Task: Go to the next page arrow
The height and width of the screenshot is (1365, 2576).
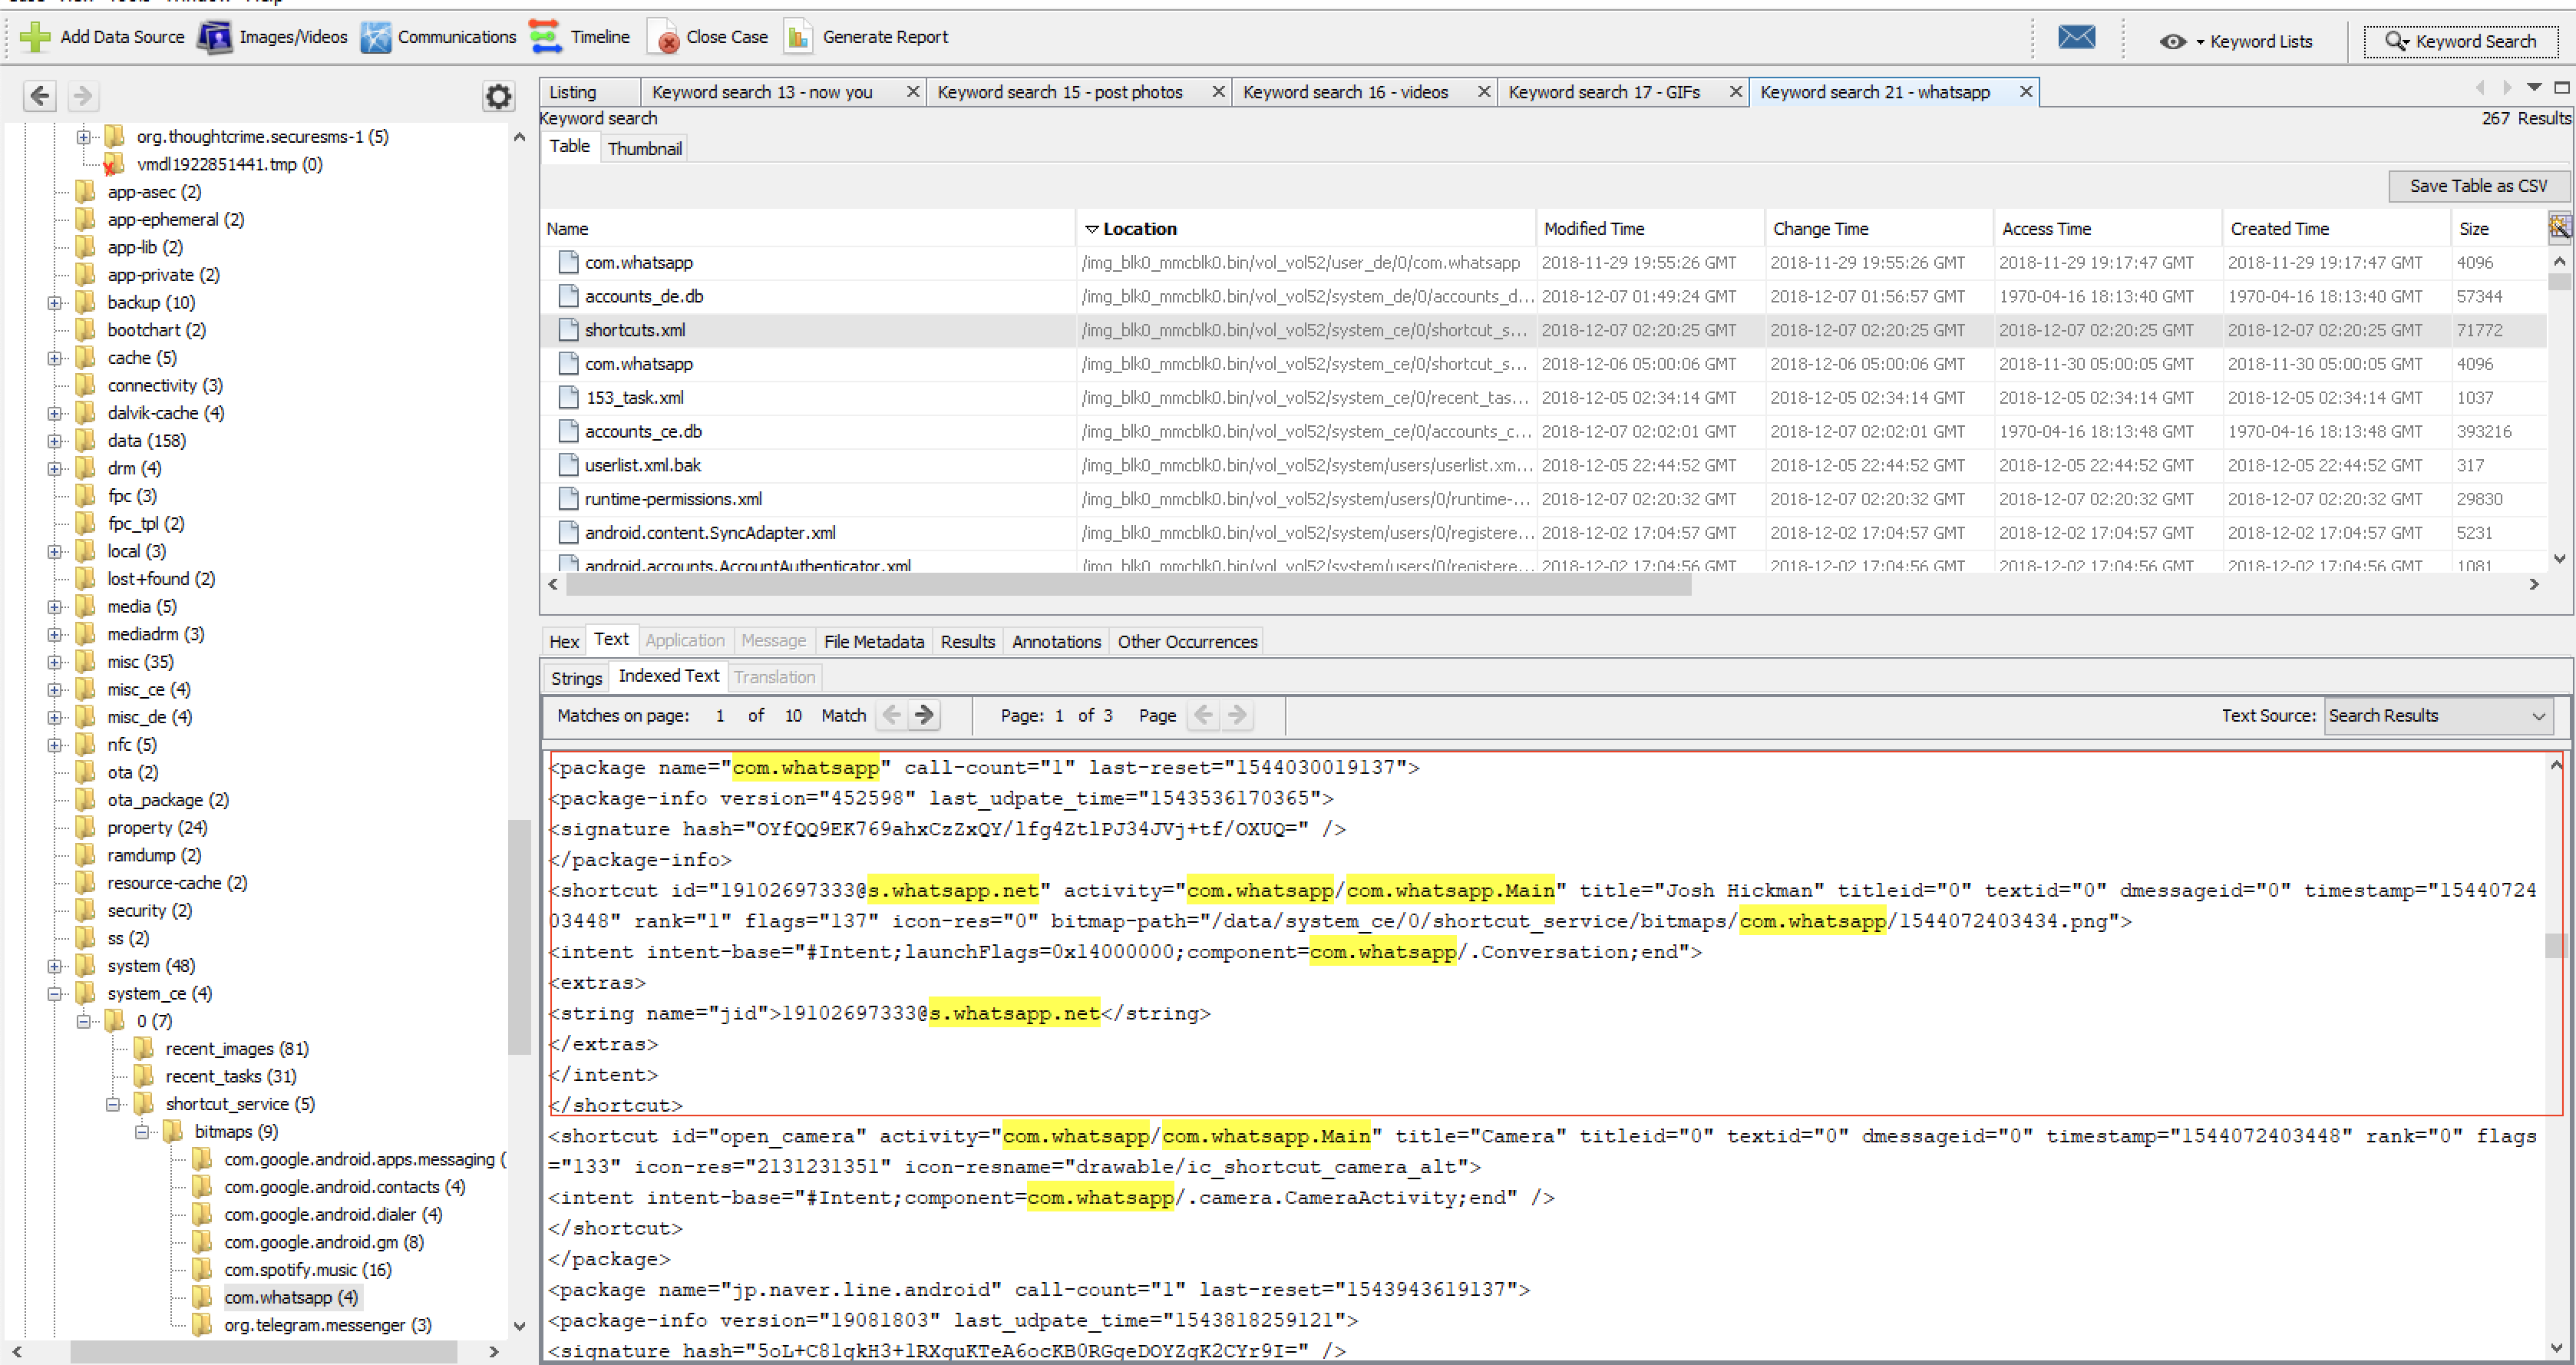Action: click(1237, 715)
